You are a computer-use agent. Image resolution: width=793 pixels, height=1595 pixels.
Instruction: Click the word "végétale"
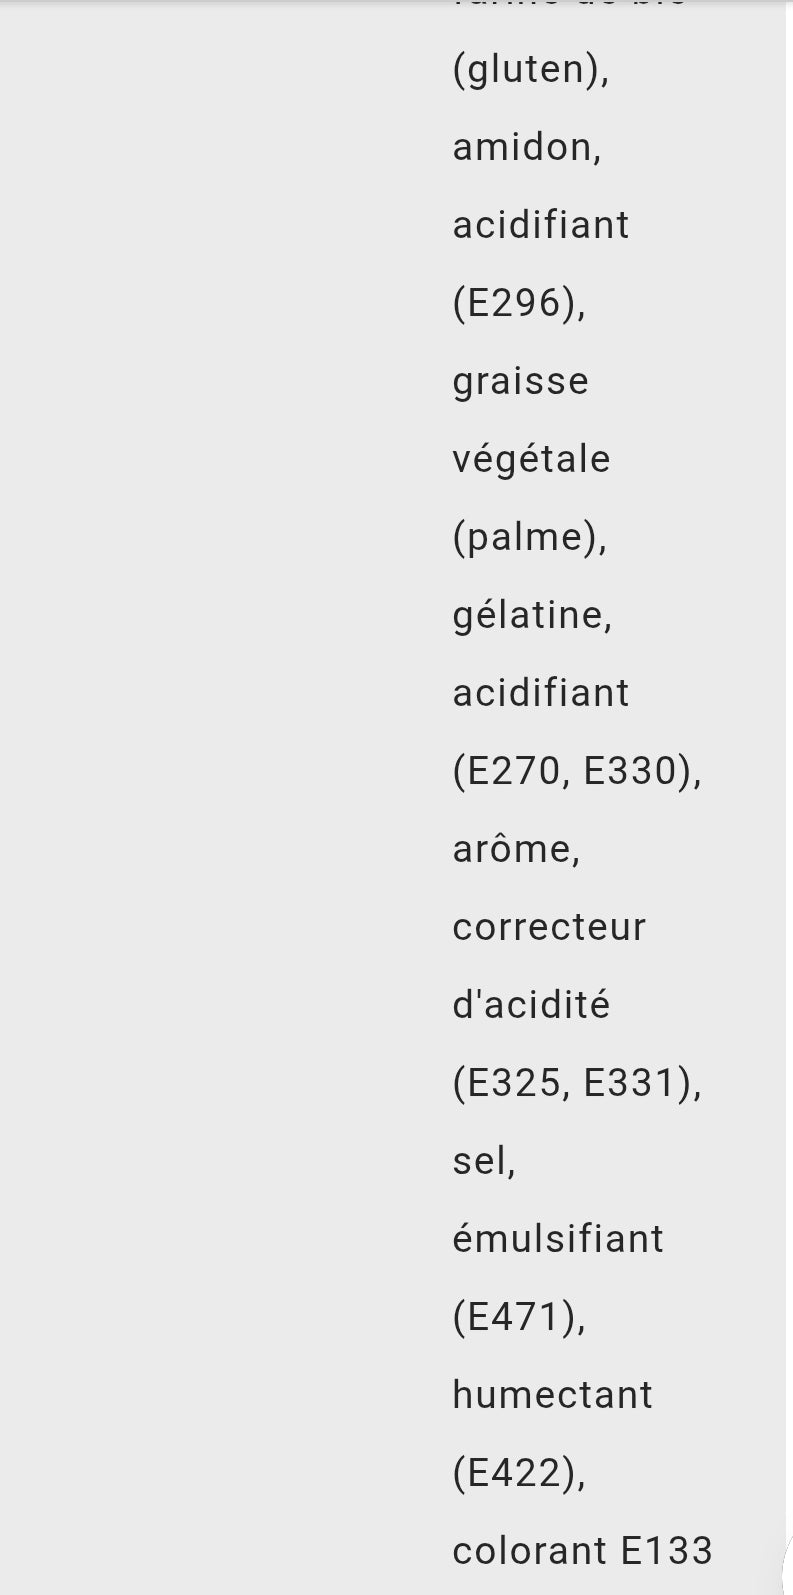pos(531,461)
